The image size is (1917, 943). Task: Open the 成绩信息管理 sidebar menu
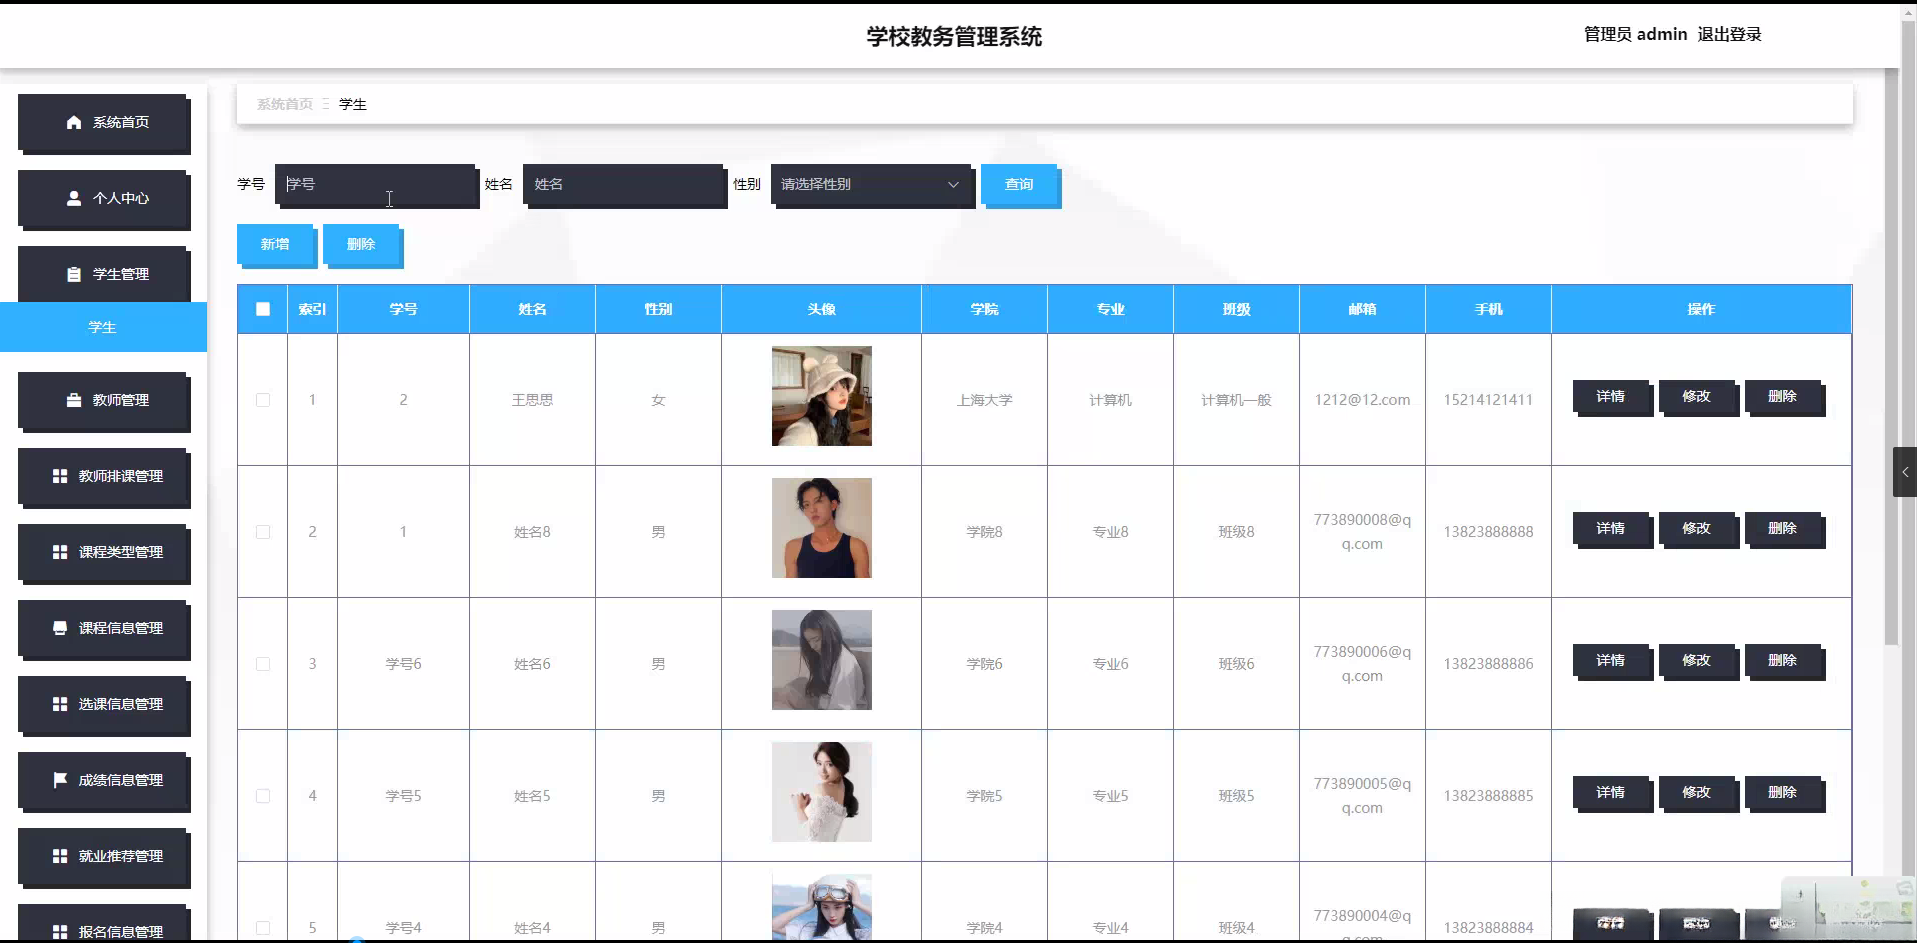click(x=103, y=780)
